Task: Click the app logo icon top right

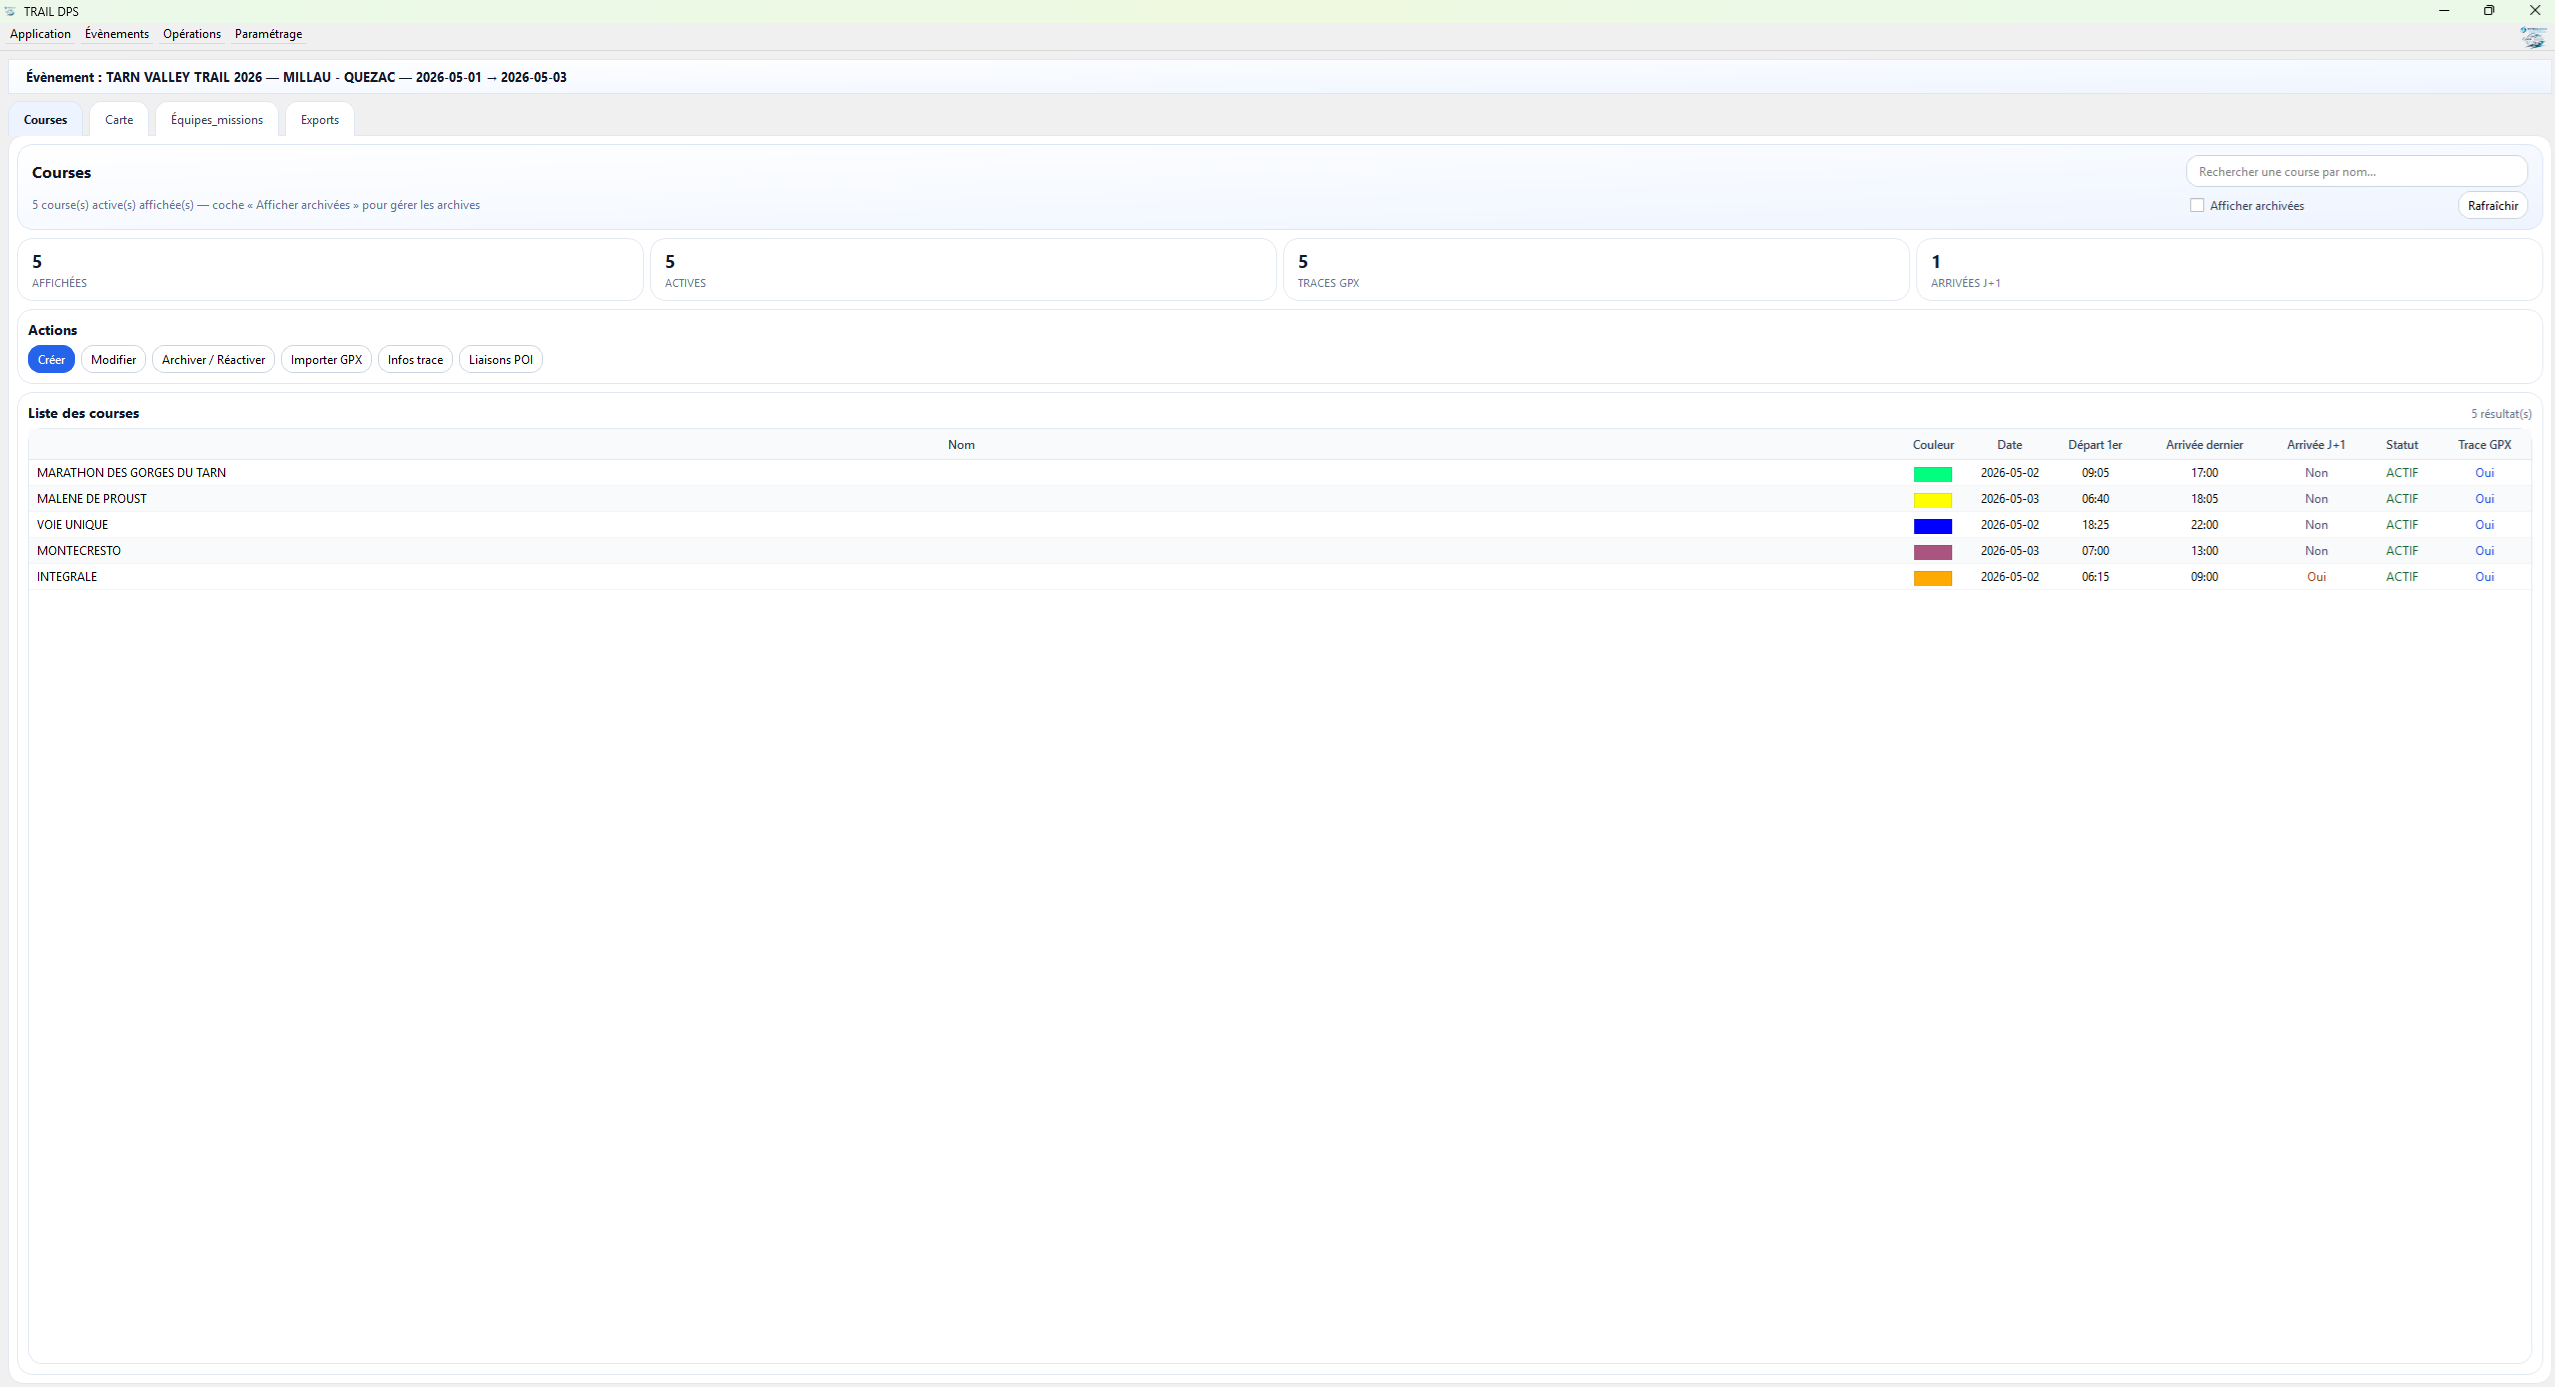Action: tap(2532, 37)
